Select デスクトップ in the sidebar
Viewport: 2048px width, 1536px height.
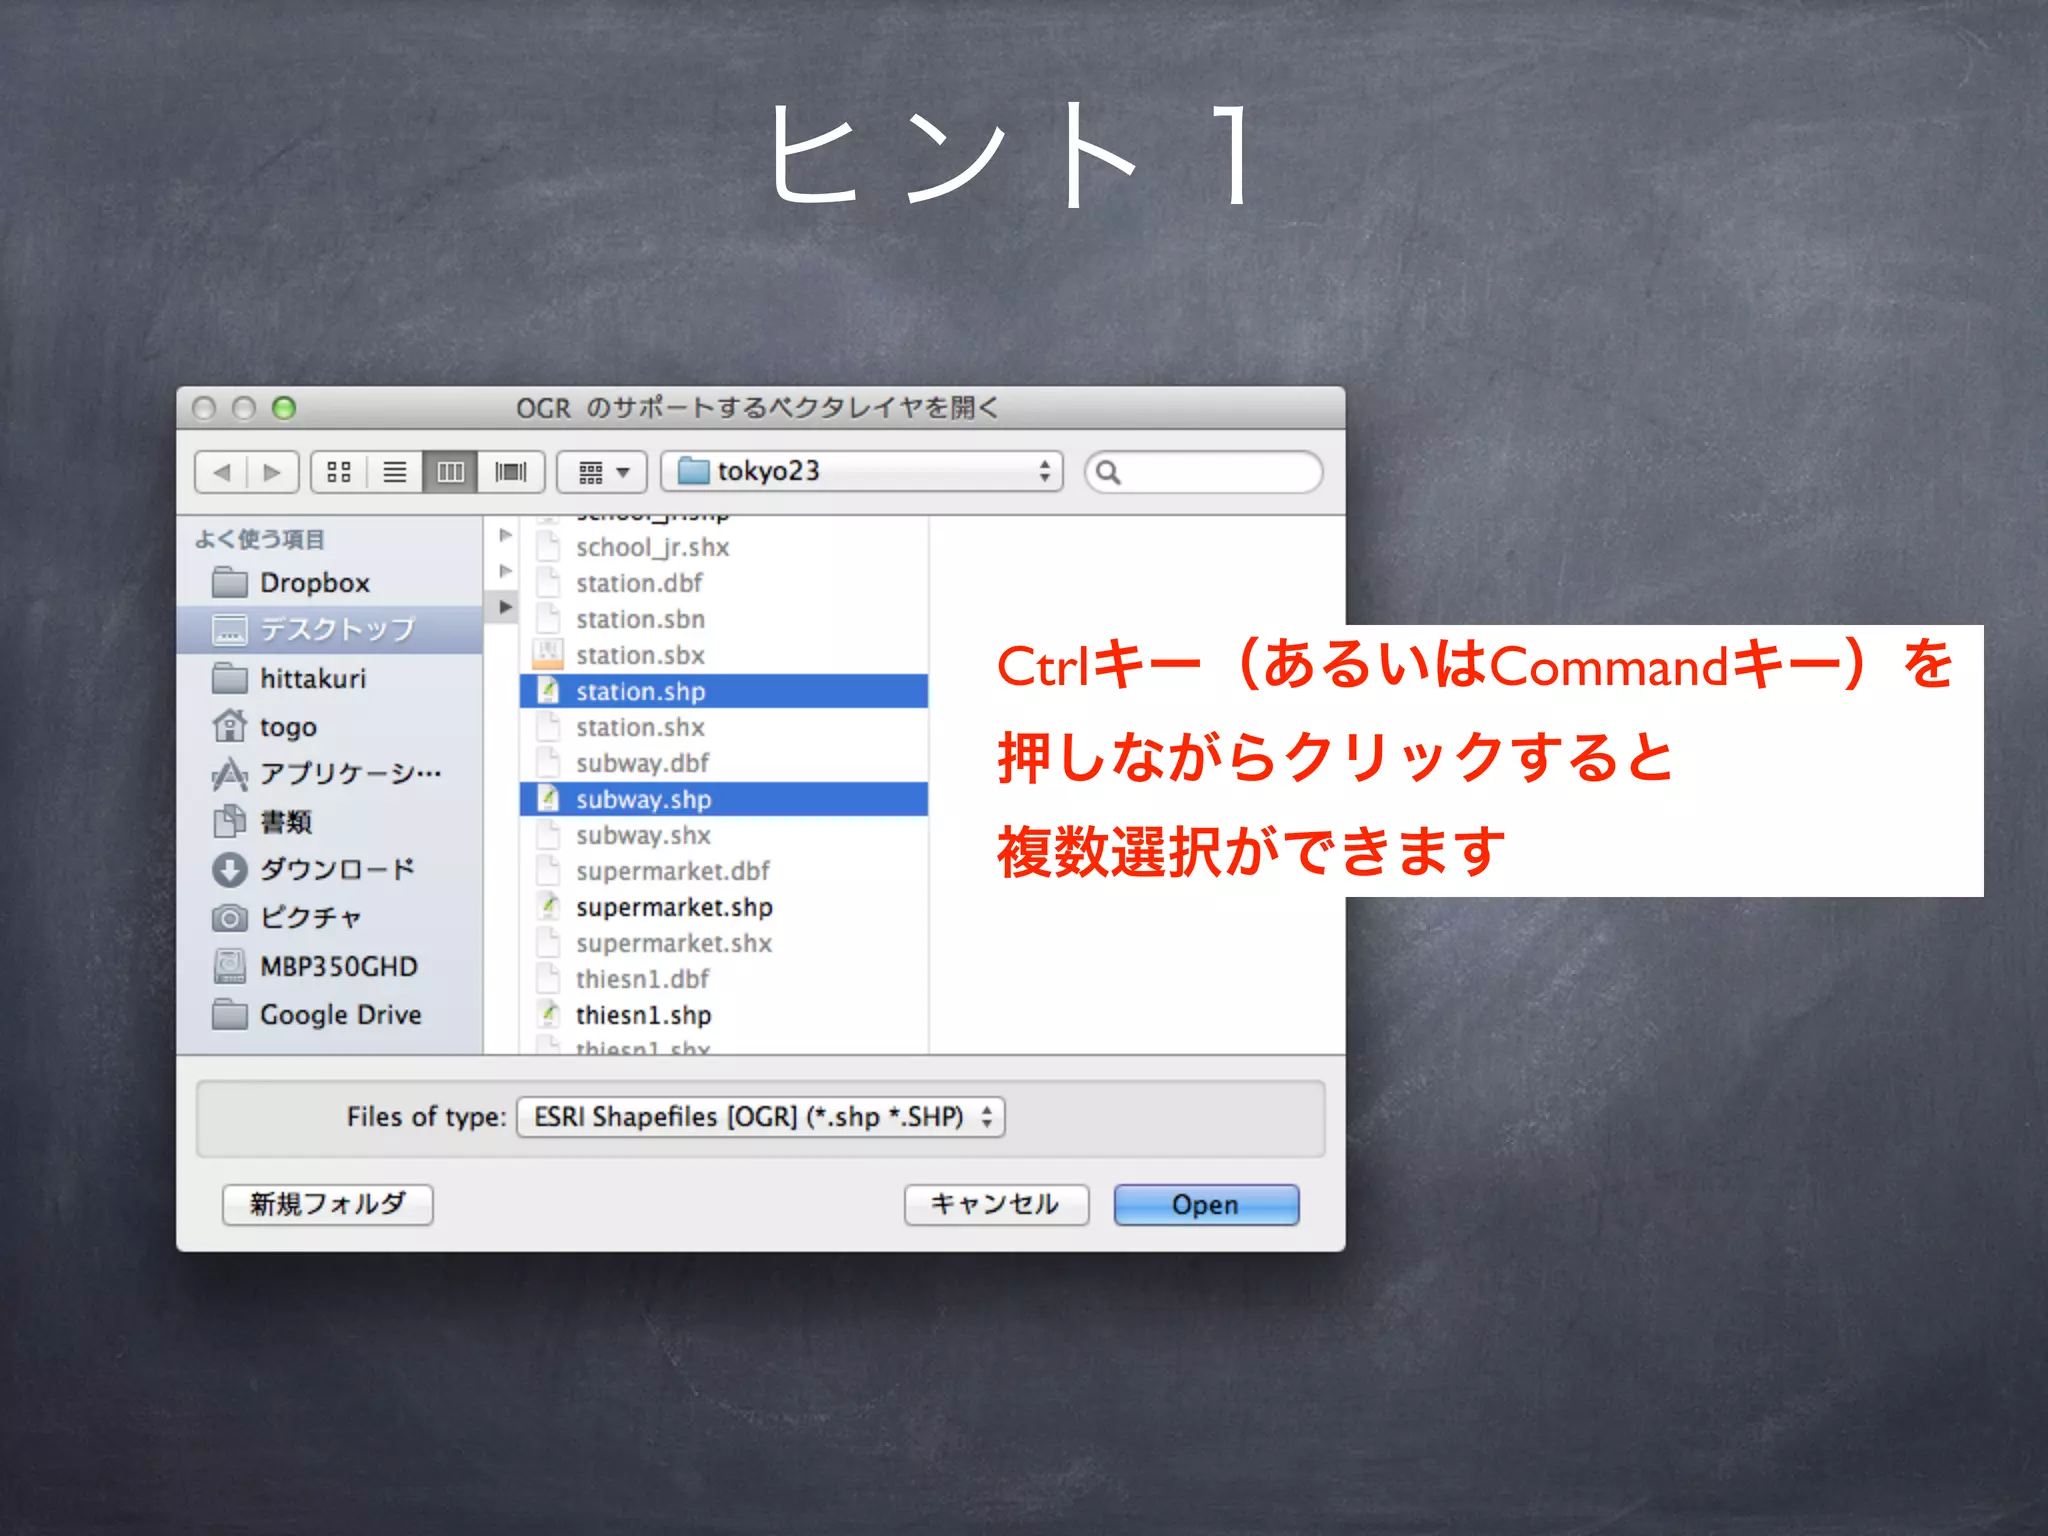point(329,629)
